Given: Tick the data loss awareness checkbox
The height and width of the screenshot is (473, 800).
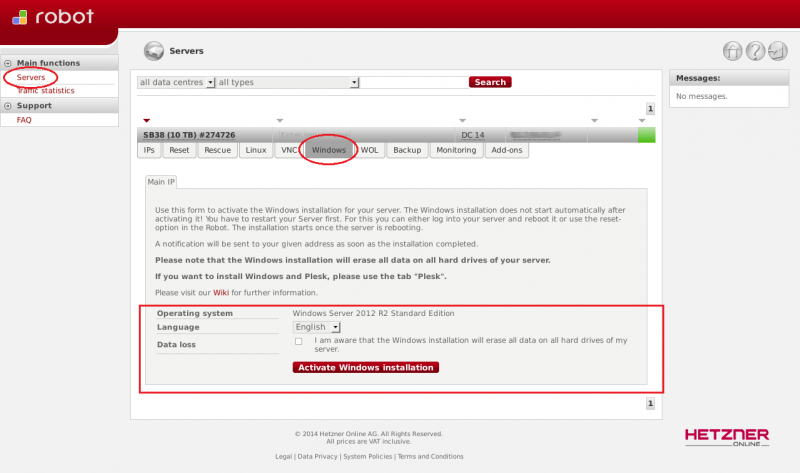Looking at the screenshot, I should click(298, 341).
